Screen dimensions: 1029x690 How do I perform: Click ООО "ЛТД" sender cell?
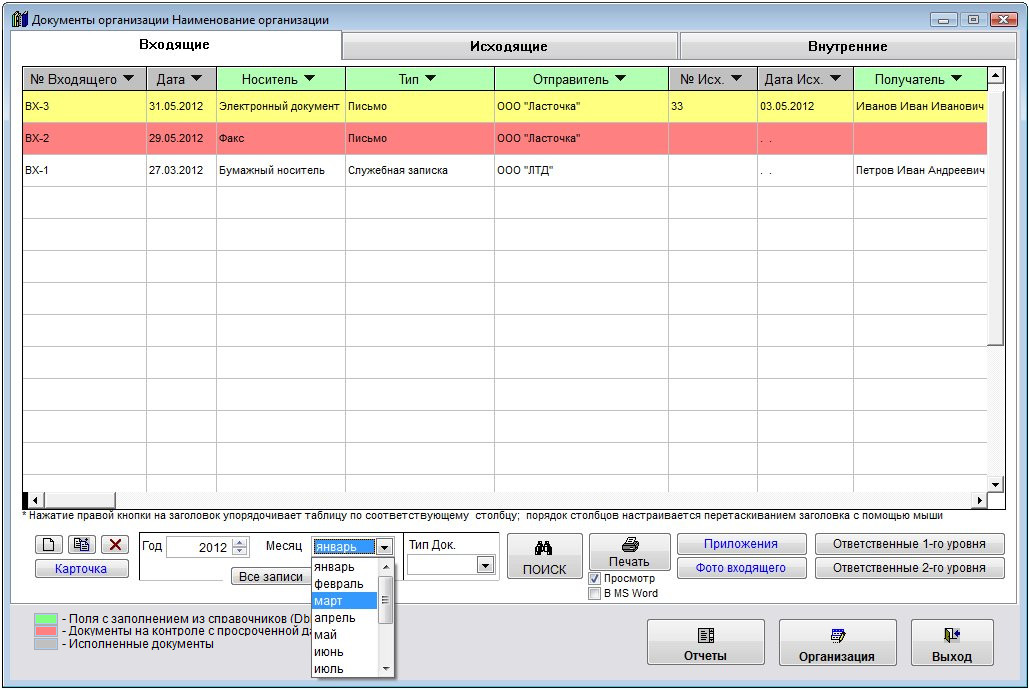[x=581, y=171]
